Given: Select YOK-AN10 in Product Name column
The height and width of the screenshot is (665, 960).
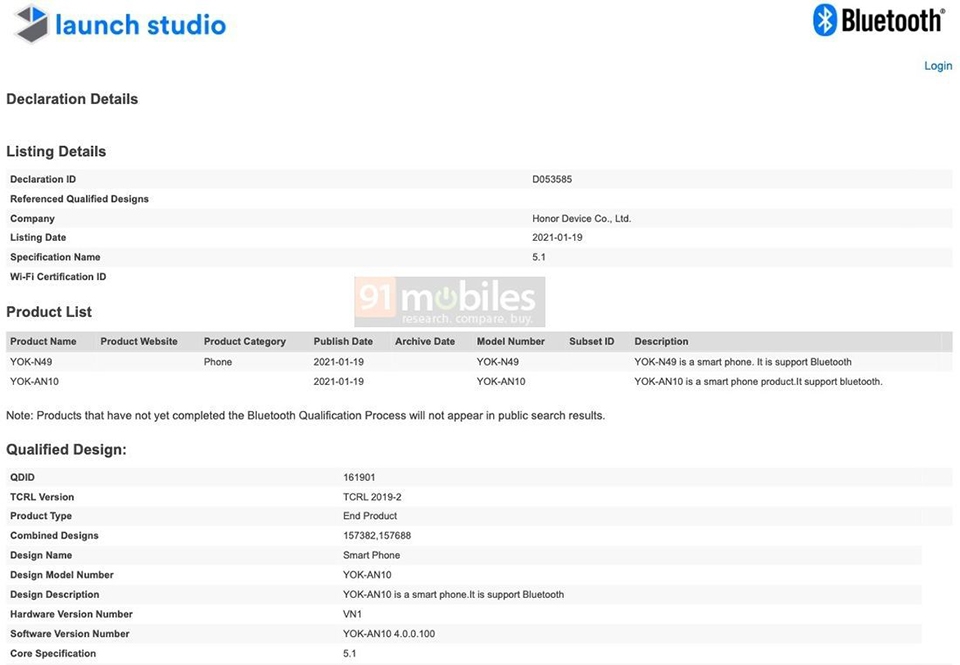Looking at the screenshot, I should (x=34, y=381).
